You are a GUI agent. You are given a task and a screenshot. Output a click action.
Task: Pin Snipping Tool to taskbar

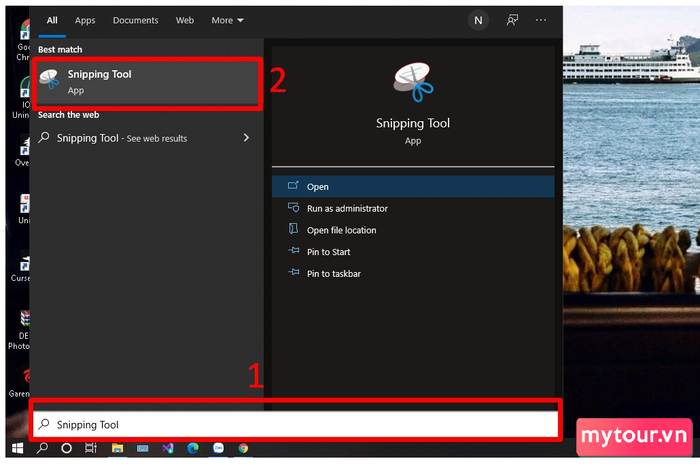point(413,274)
